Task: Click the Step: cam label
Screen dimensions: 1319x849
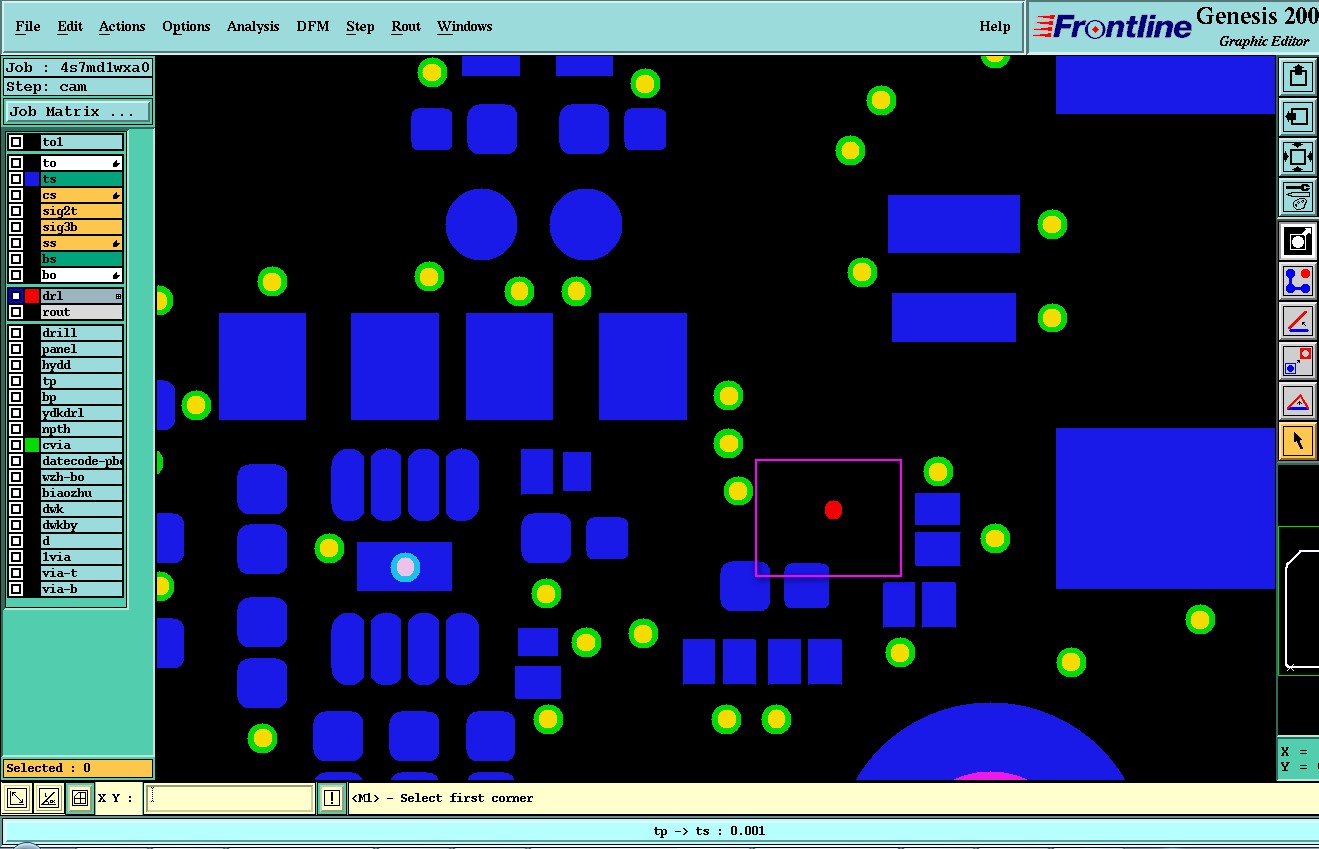Action: (x=78, y=87)
